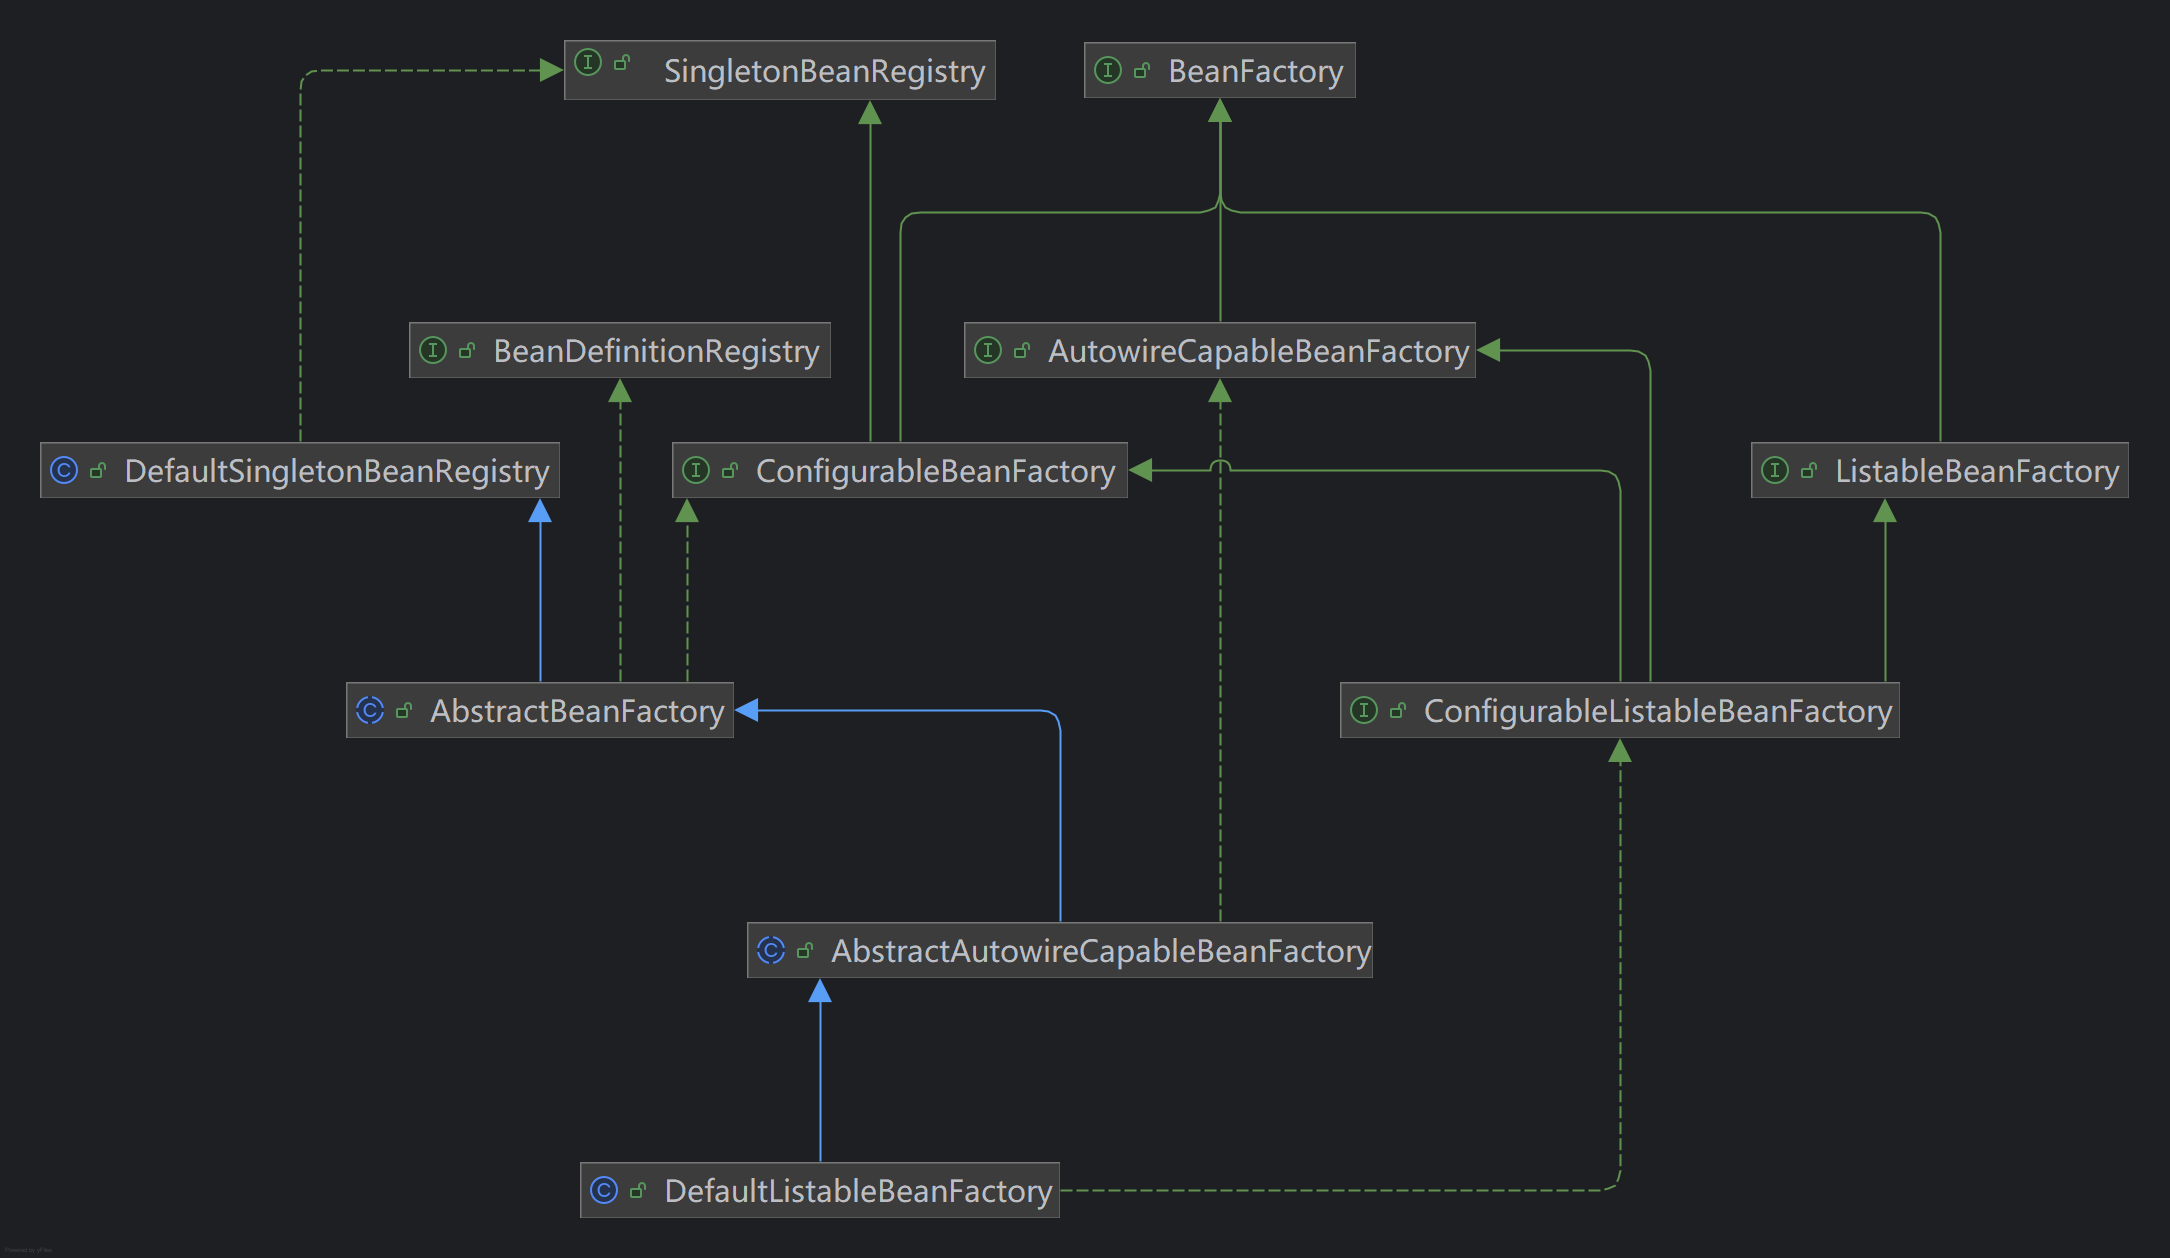Click the interface icon on BeanFactory node

click(1108, 70)
